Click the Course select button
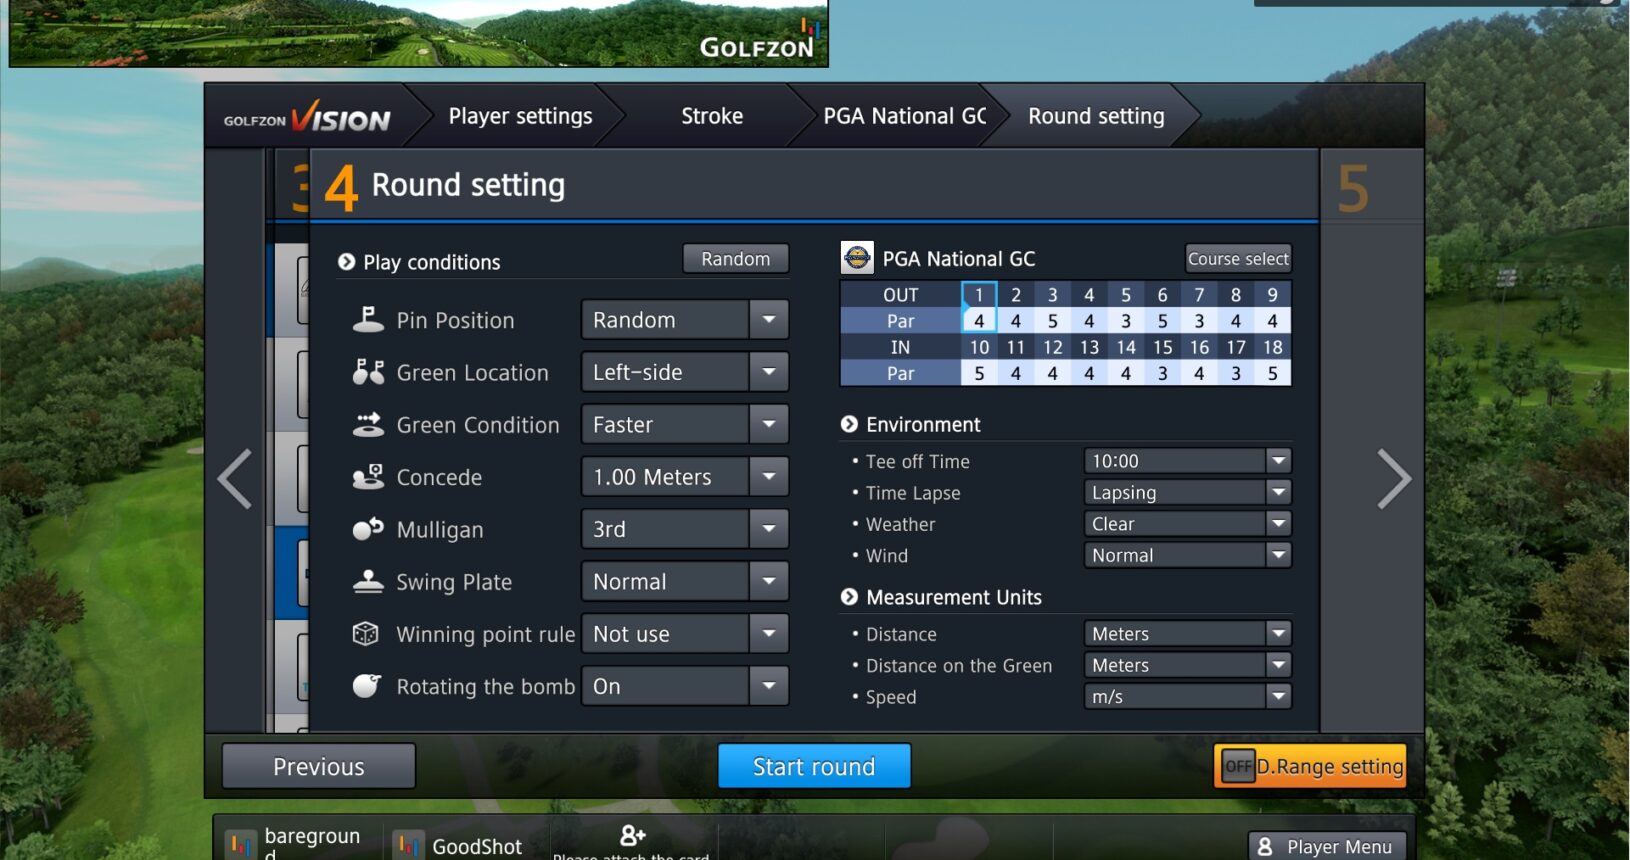This screenshot has height=860, width=1630. click(x=1238, y=259)
